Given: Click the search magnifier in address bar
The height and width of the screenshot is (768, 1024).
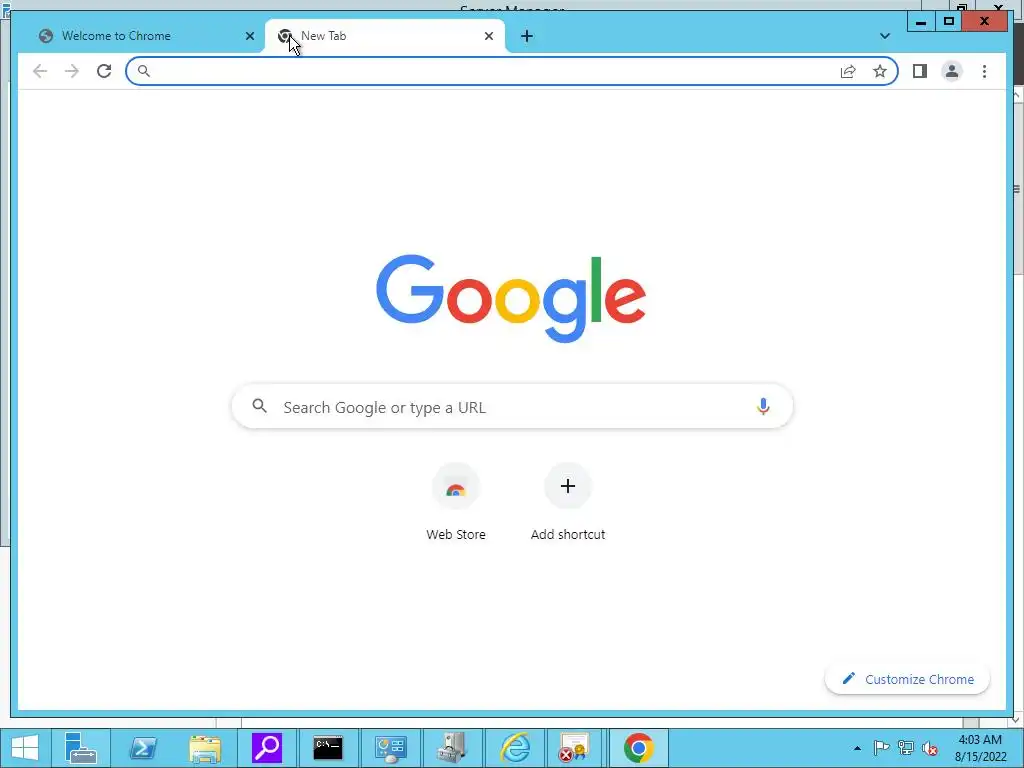Looking at the screenshot, I should tap(144, 71).
